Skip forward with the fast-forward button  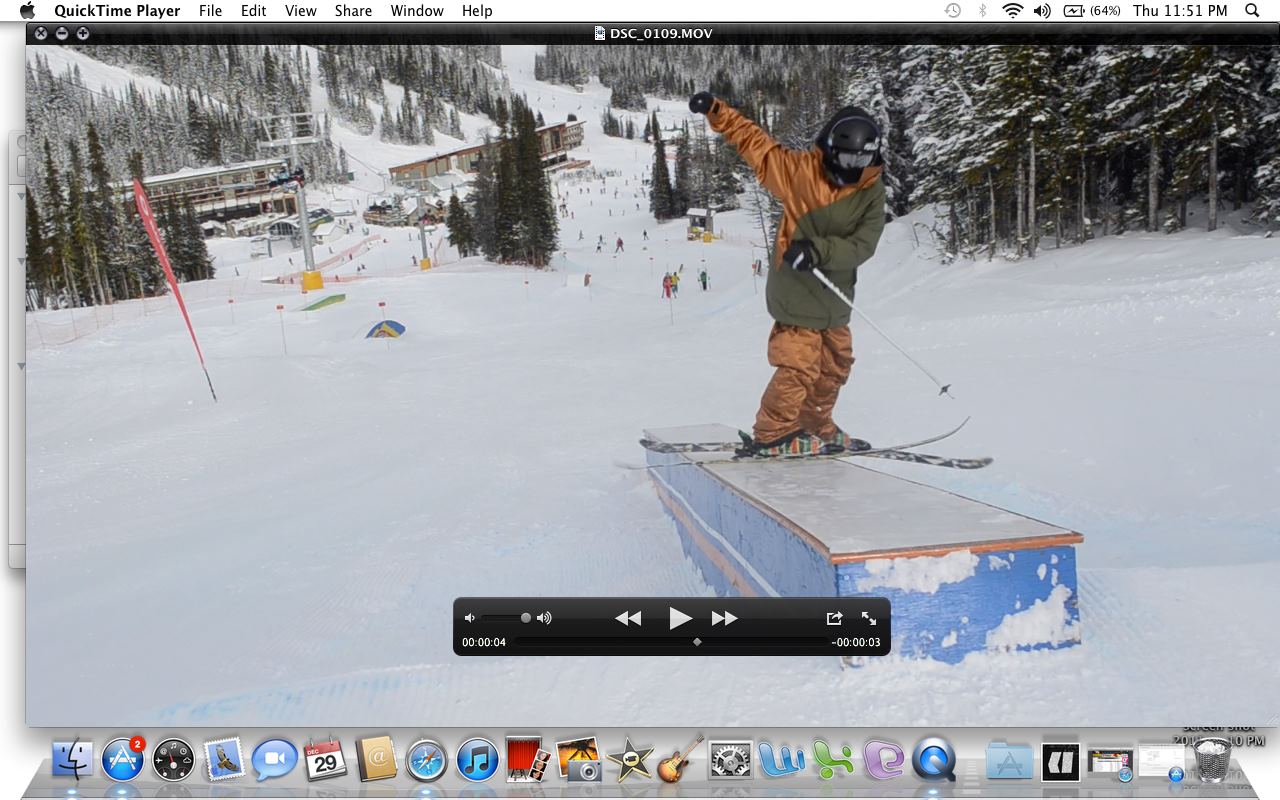pos(725,618)
